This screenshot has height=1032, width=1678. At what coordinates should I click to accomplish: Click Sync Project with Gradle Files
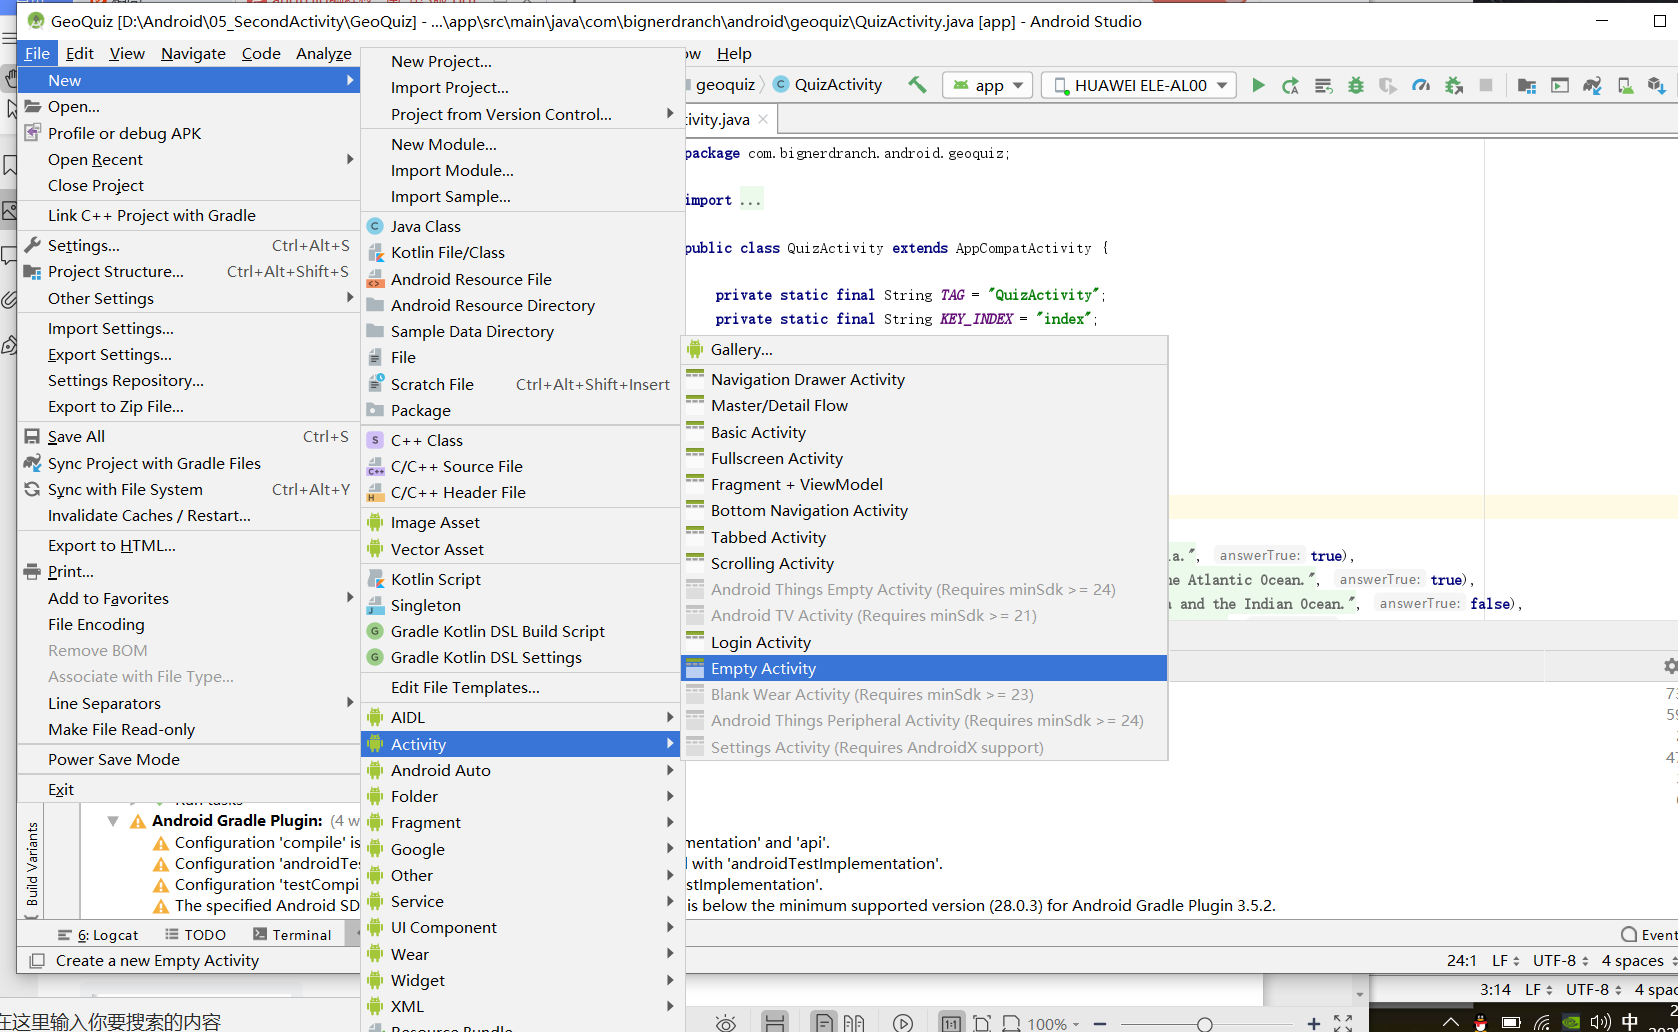pyautogui.click(x=189, y=463)
